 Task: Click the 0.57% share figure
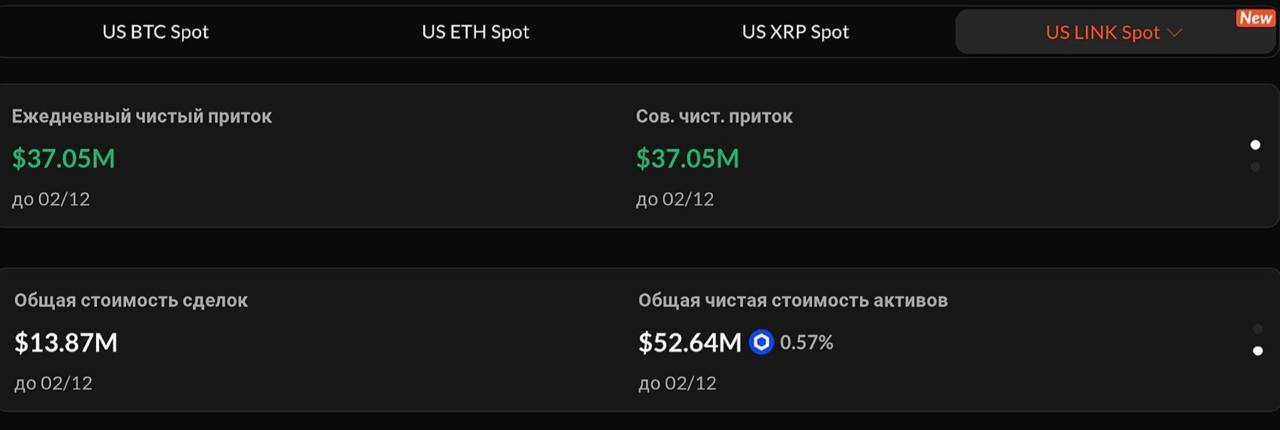pos(807,343)
